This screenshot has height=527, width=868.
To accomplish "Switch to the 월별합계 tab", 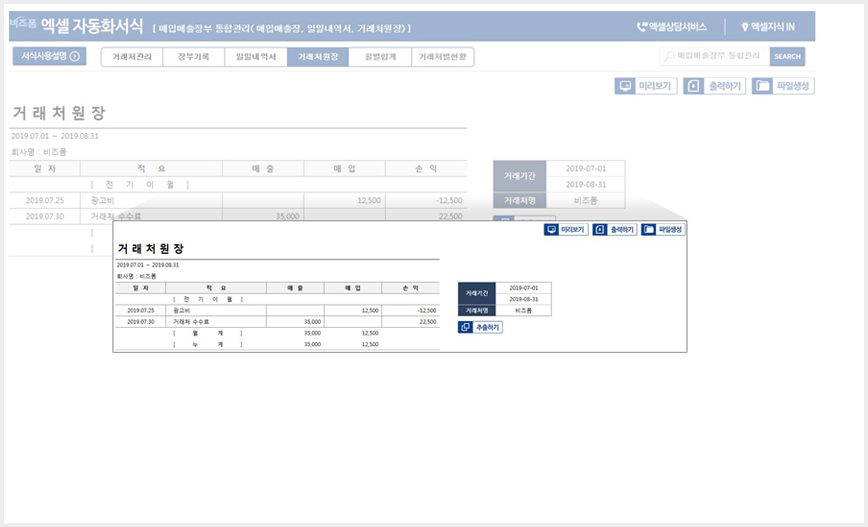I will point(380,57).
